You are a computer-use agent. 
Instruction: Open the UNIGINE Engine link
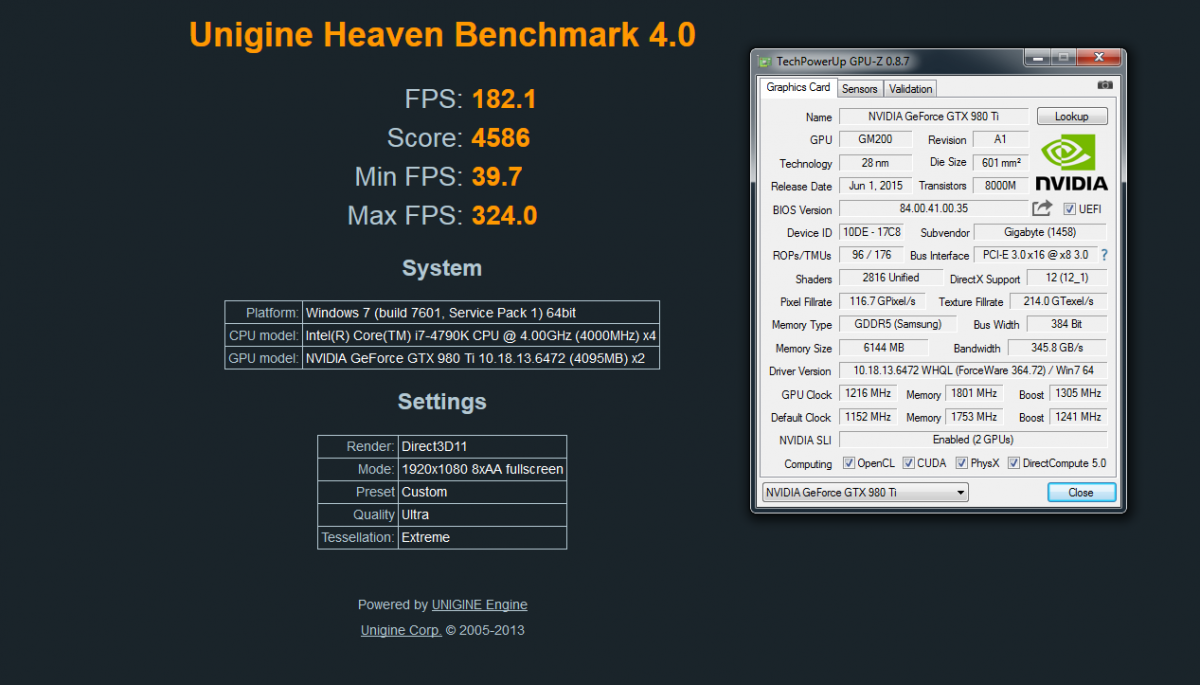click(x=479, y=604)
